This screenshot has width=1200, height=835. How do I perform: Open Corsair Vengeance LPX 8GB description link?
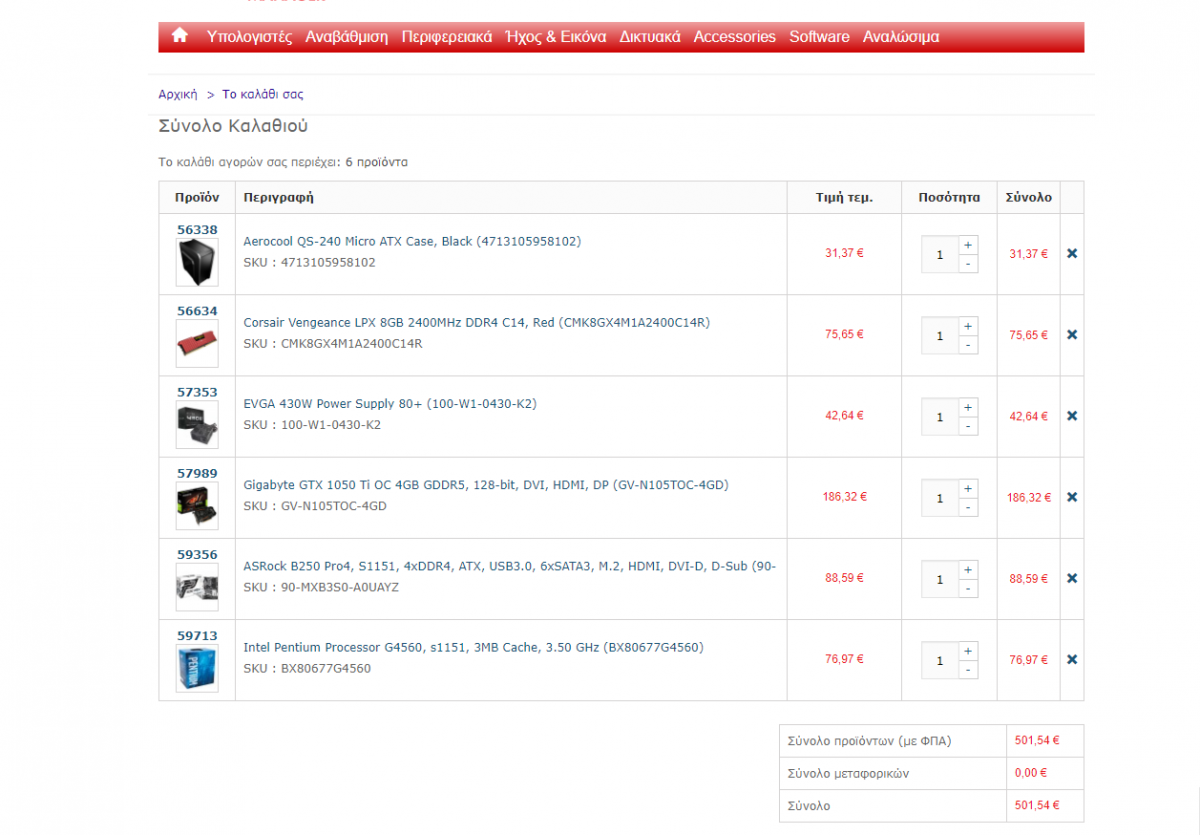click(477, 322)
